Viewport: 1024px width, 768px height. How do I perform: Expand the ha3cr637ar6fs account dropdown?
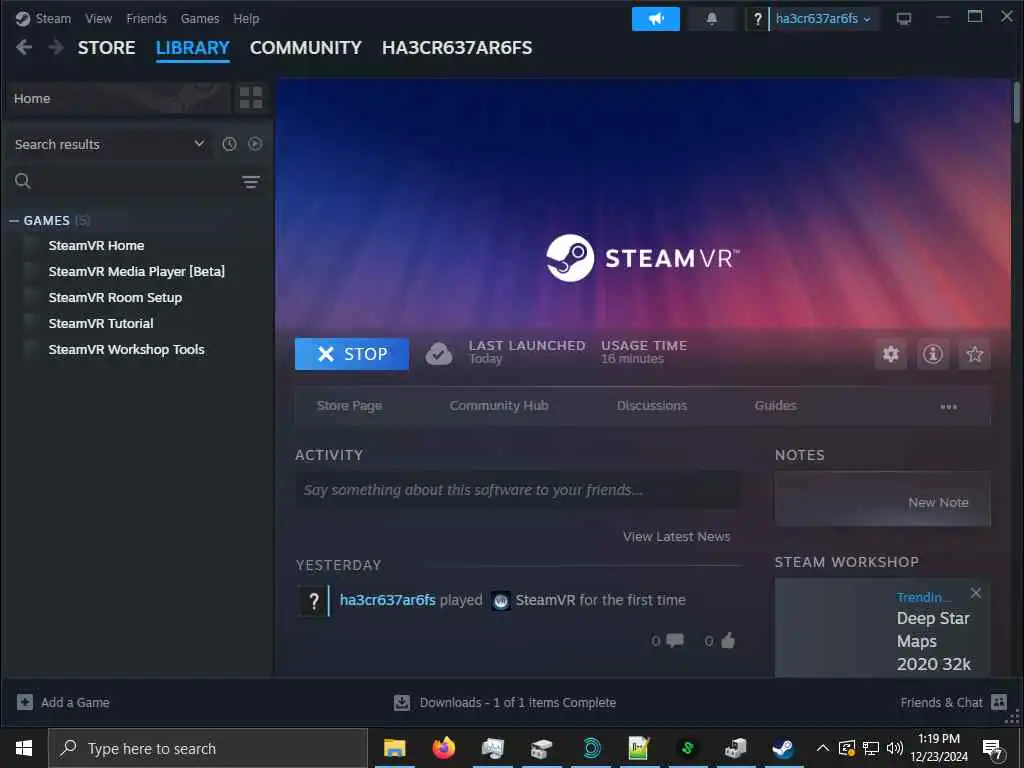[x=824, y=19]
